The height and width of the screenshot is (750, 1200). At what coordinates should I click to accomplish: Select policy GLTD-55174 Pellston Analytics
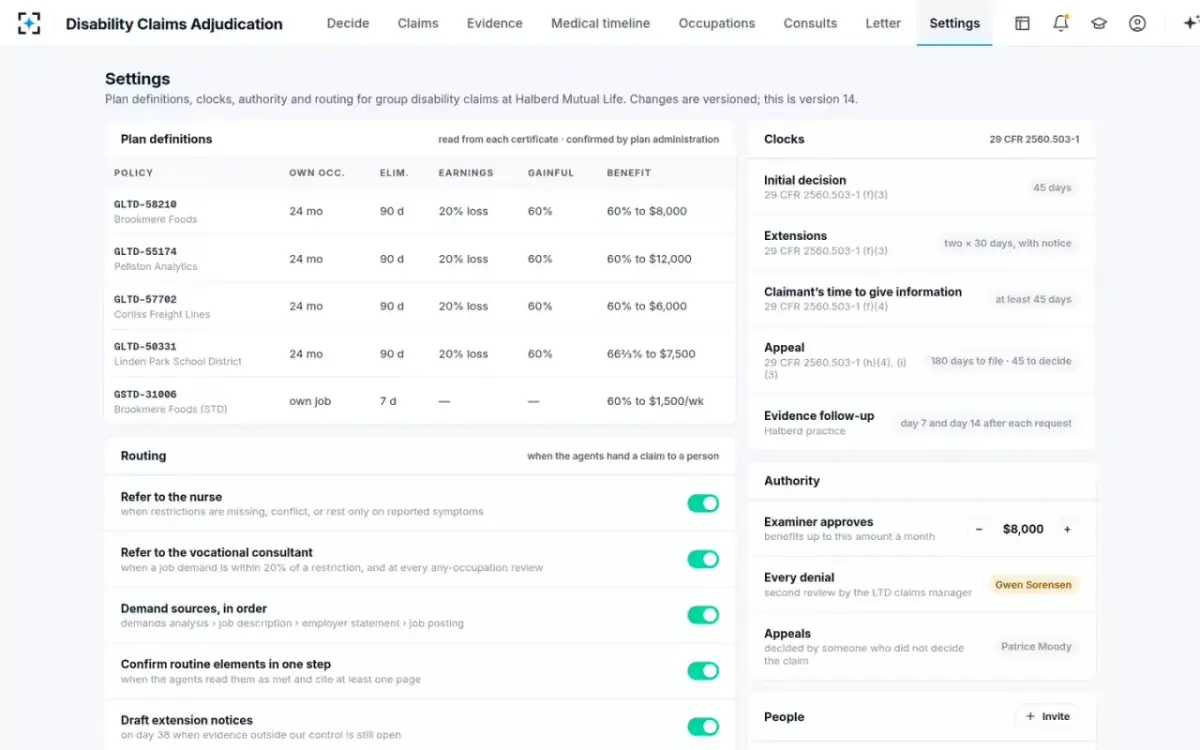pyautogui.click(x=420, y=259)
